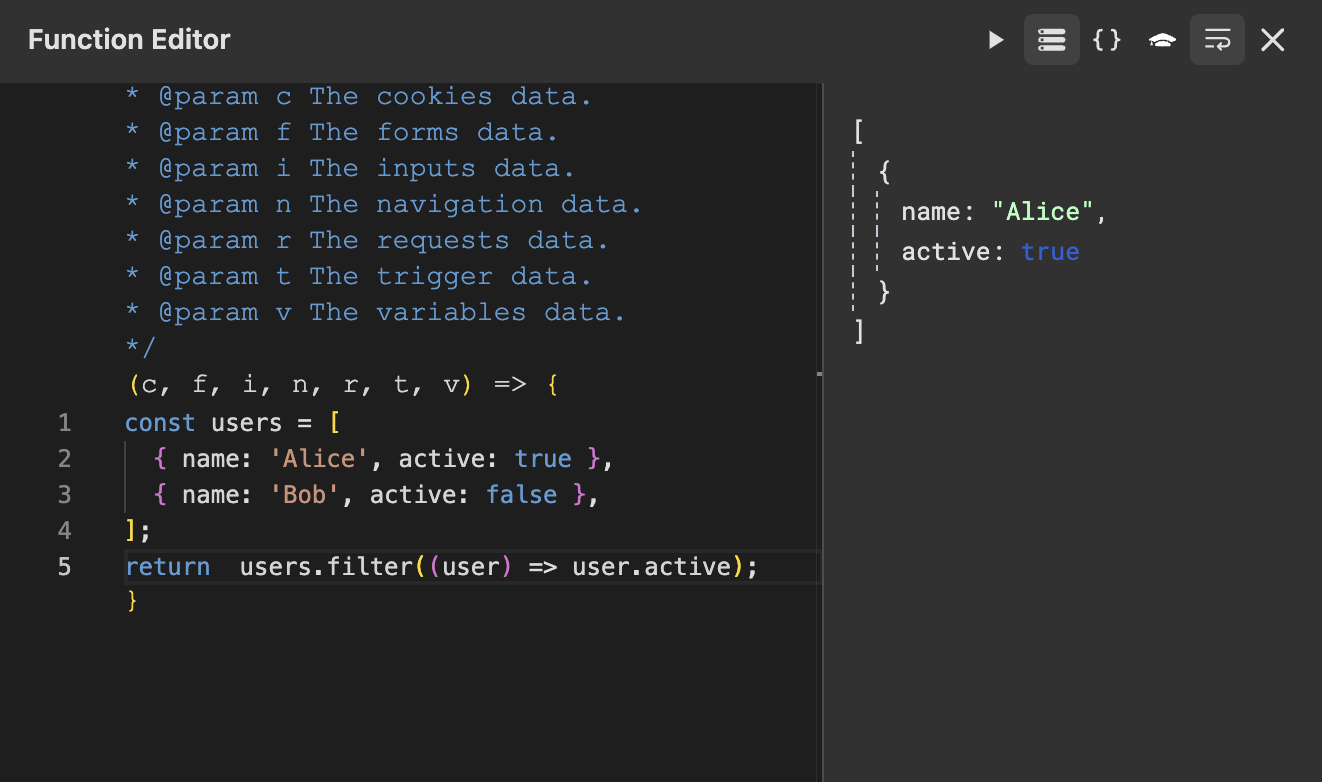Screen dimensions: 1322x782
Task: Select line number 1 in gutter
Action: (65, 423)
